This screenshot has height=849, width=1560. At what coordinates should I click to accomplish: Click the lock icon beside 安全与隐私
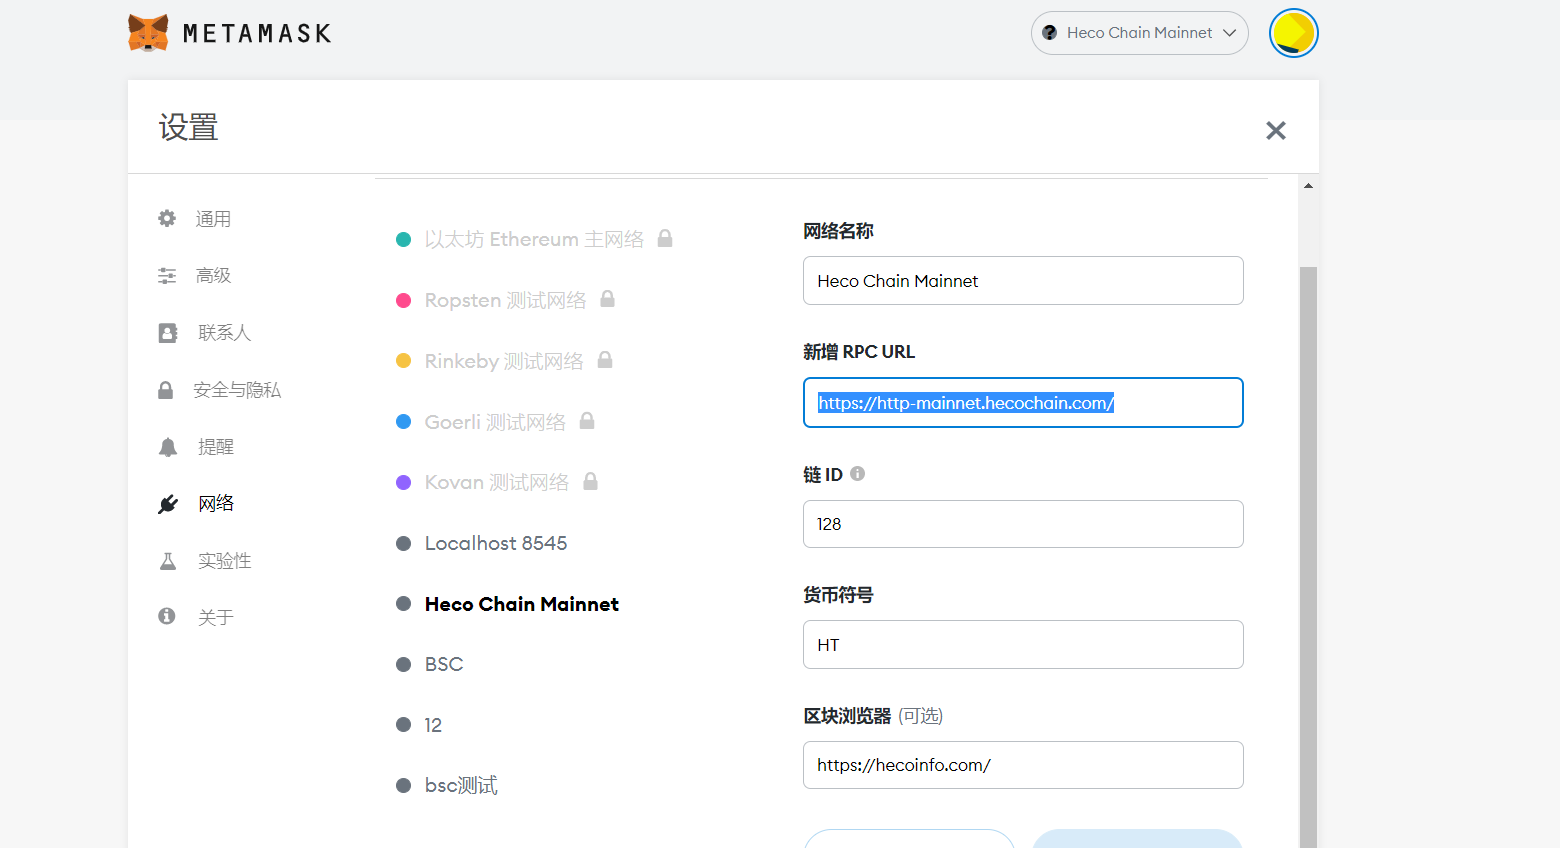[166, 390]
